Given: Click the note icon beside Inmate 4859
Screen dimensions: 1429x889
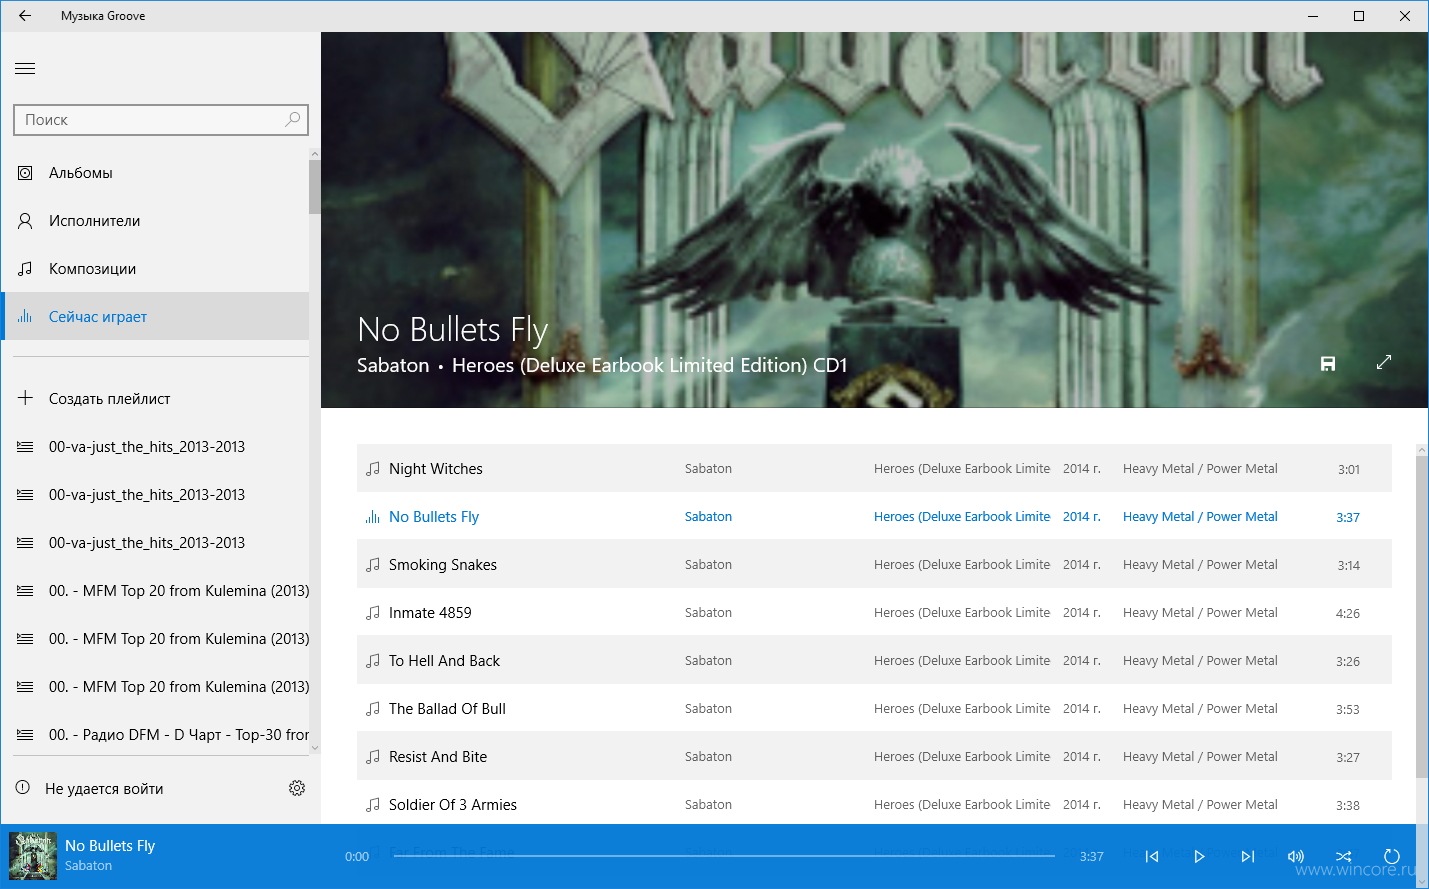Looking at the screenshot, I should (373, 613).
